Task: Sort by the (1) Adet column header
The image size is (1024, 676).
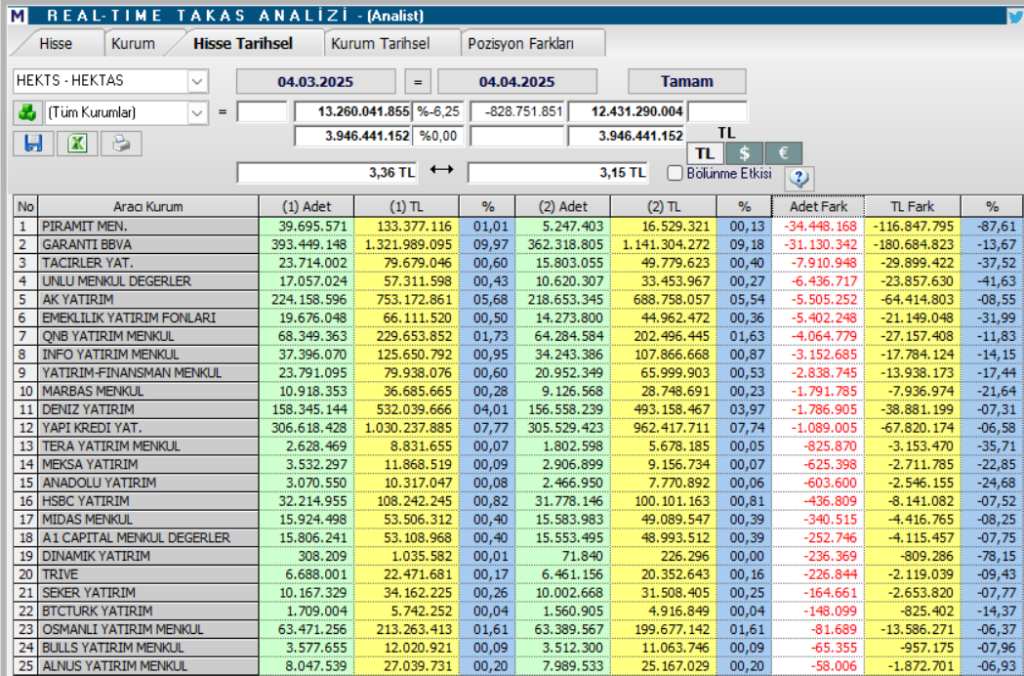Action: (x=307, y=206)
